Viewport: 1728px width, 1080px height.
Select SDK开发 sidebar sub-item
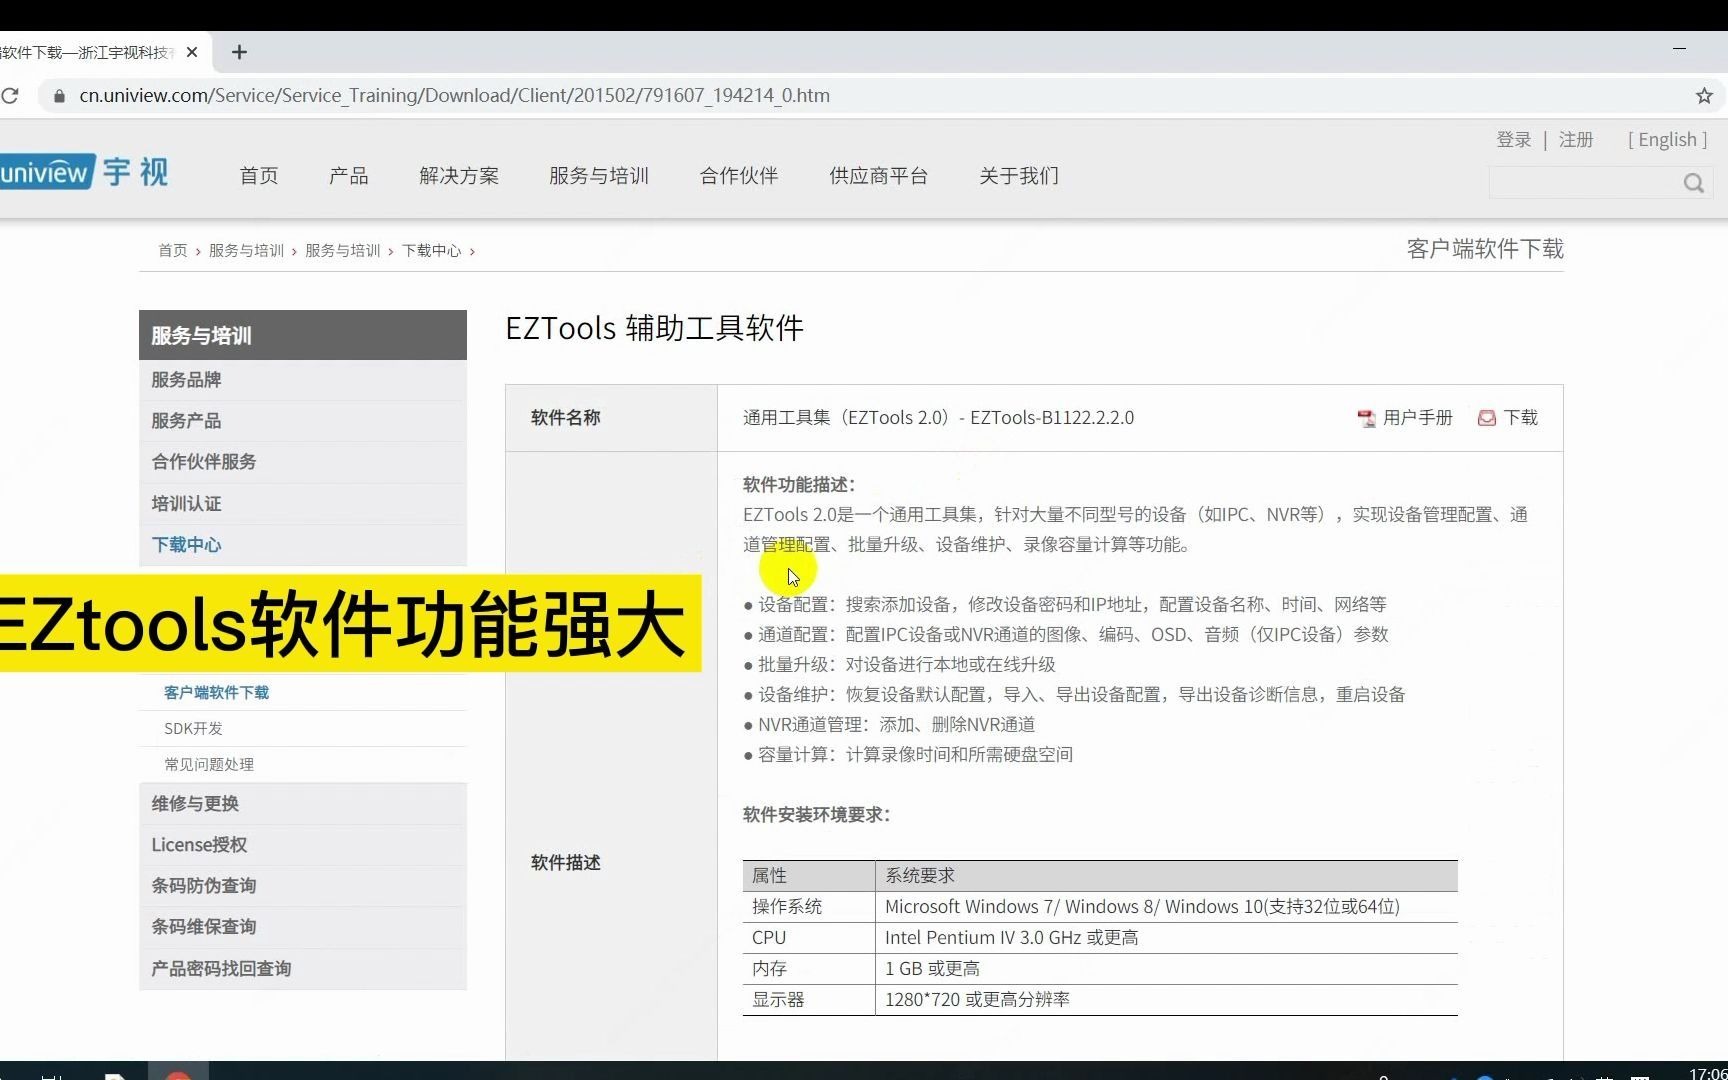(x=193, y=729)
